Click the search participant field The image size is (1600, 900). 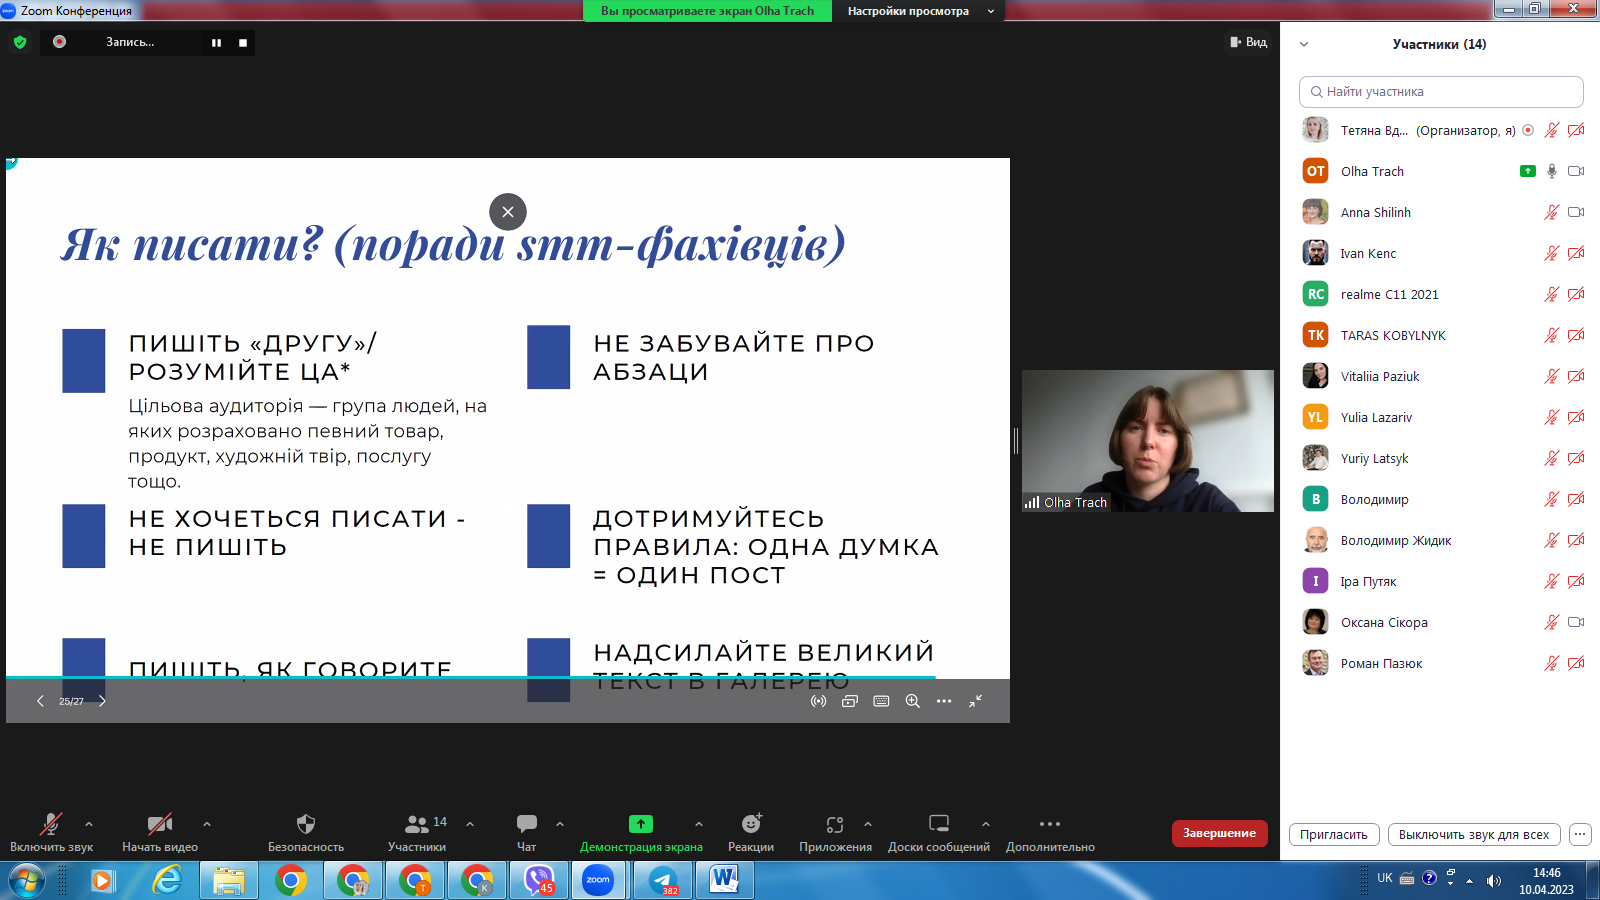1441,92
